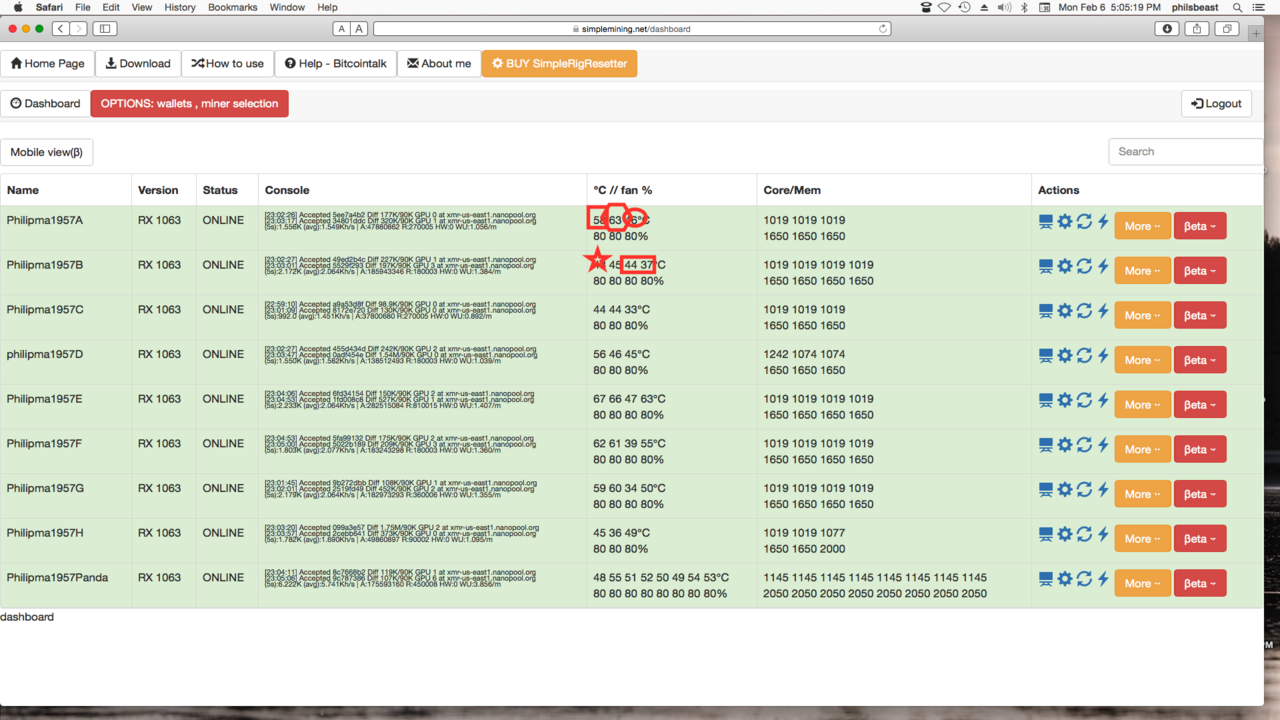Click monitor icon for Philipma1957C
Image resolution: width=1280 pixels, height=720 pixels.
coord(1046,310)
